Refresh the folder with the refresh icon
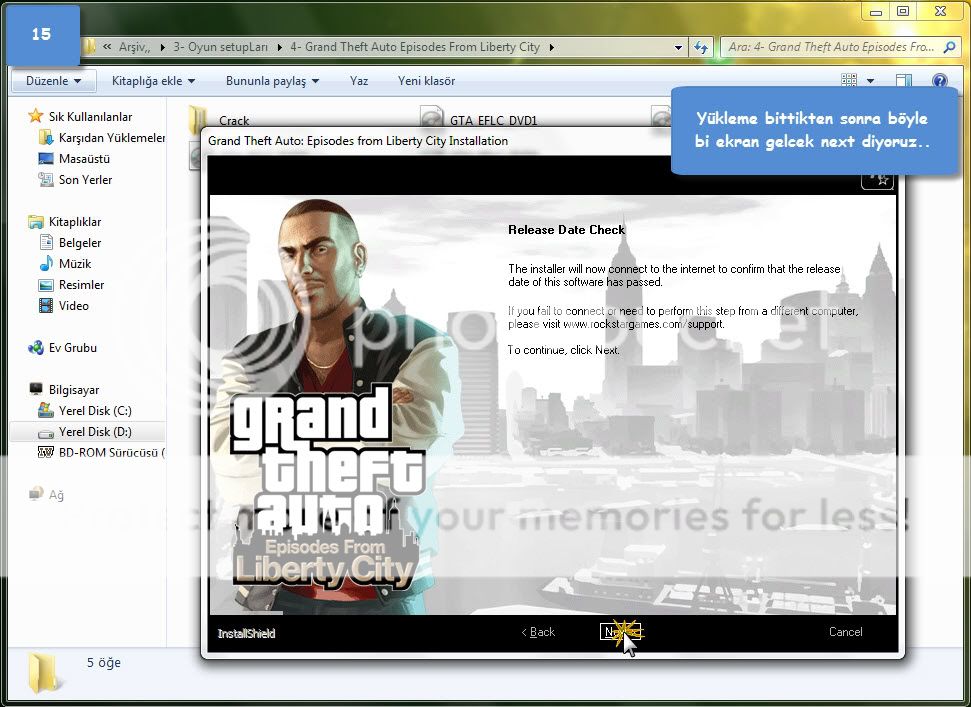Screen dimensions: 971x707 (701, 47)
